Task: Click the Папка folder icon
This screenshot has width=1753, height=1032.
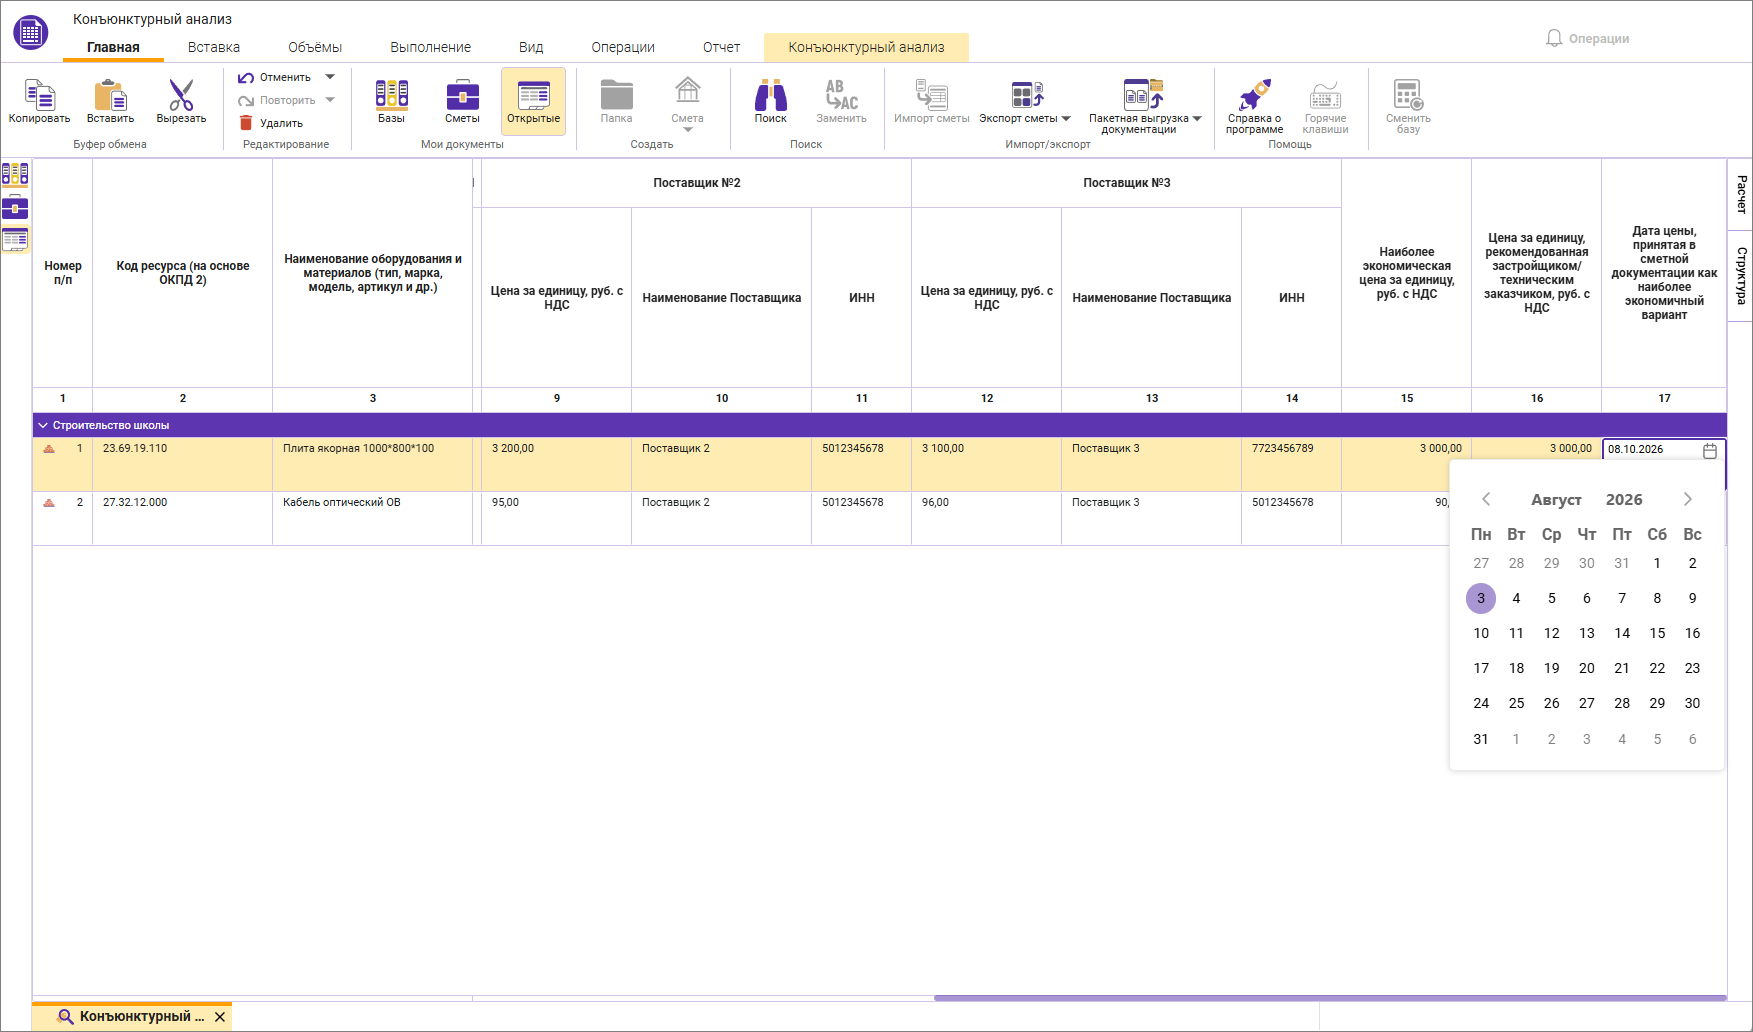Action: coord(616,95)
